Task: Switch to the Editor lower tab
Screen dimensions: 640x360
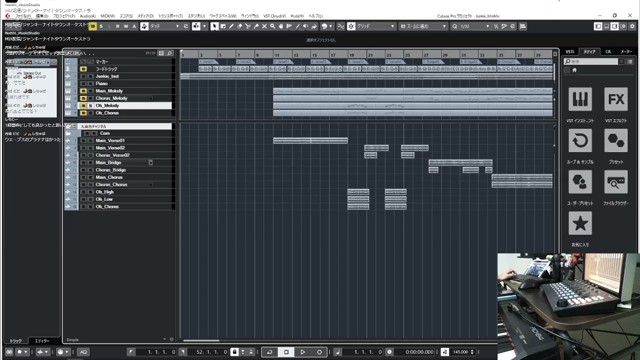Action: (42, 340)
